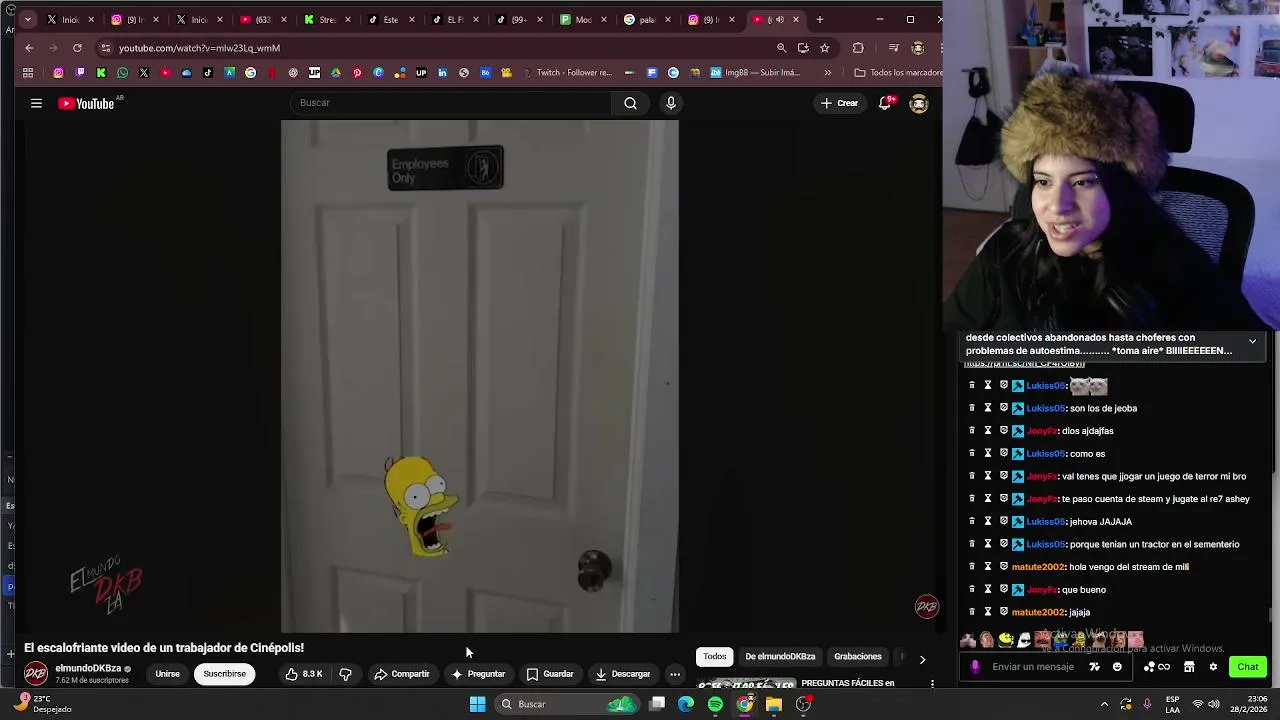The height and width of the screenshot is (720, 1280).
Task: Open options menu for PREGUNTAS FÁCILES video
Action: tap(932, 684)
